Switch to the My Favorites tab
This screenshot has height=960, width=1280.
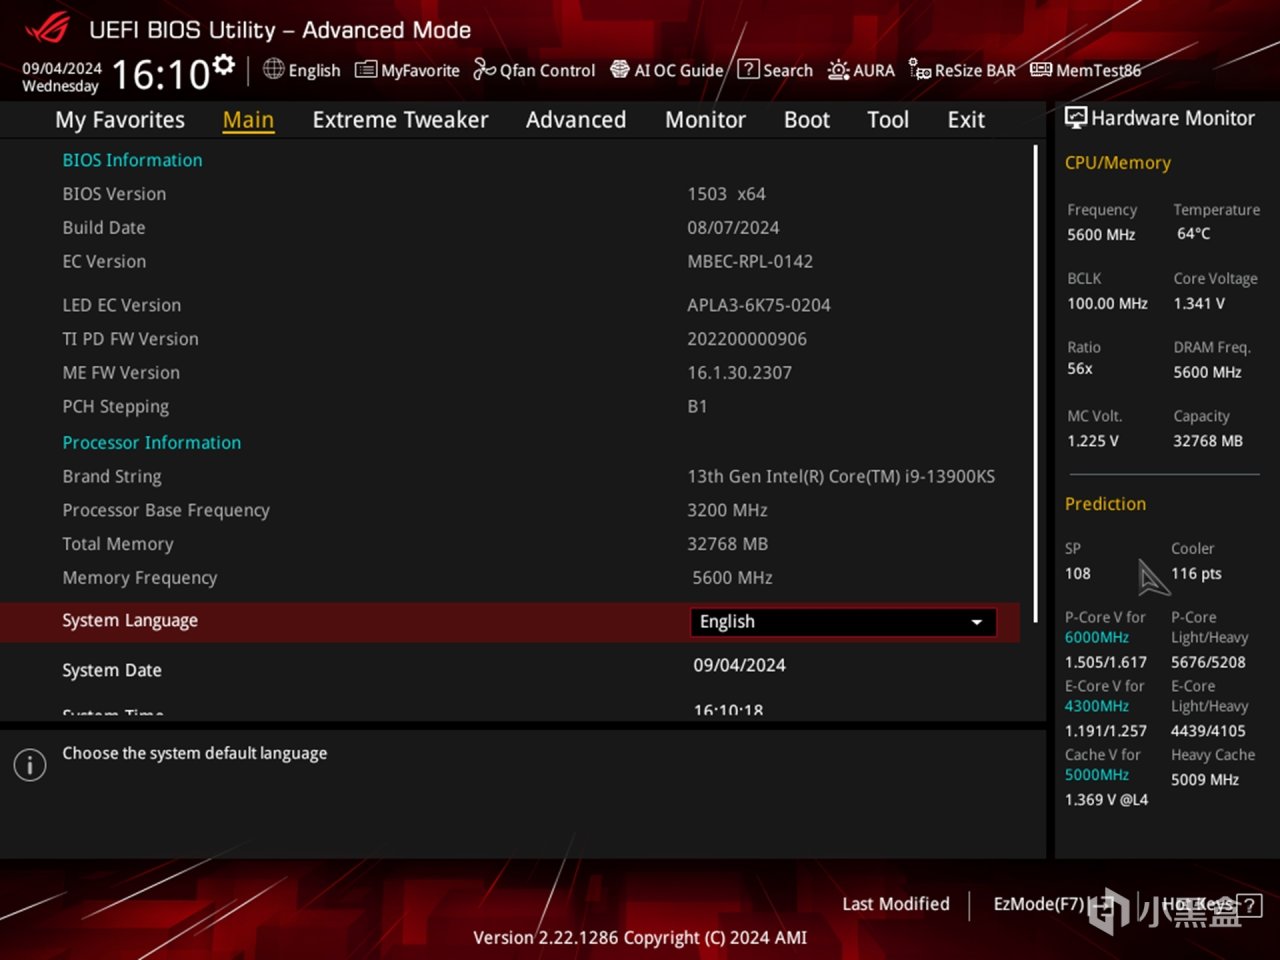pyautogui.click(x=120, y=120)
